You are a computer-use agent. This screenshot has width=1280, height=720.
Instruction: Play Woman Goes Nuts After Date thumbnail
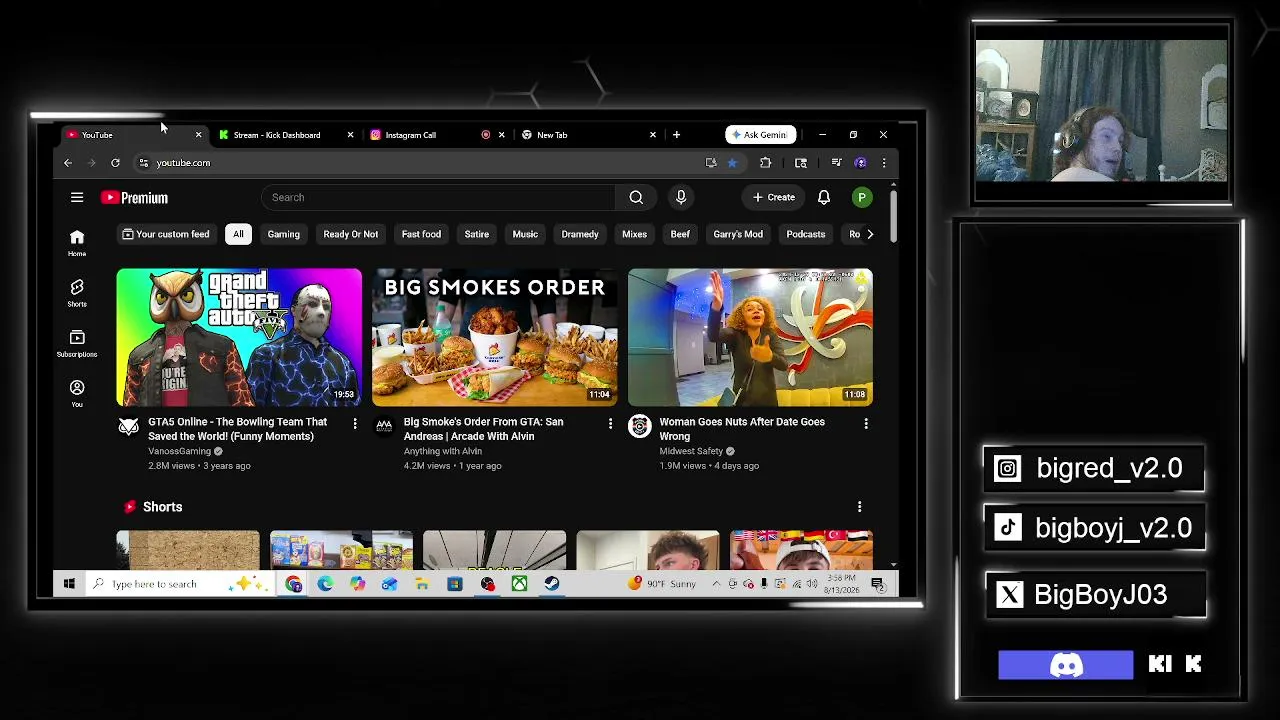(750, 337)
